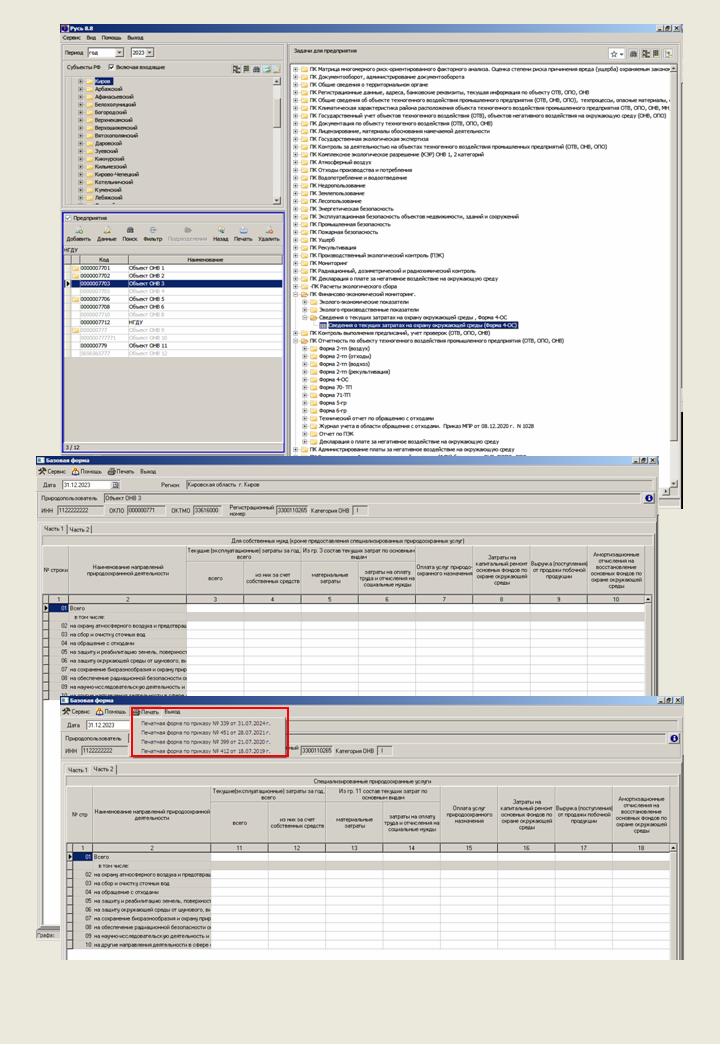Viewport: 721px width, 1045px height.
Task: Click the favorites star icon in tasks panel
Action: pos(614,53)
